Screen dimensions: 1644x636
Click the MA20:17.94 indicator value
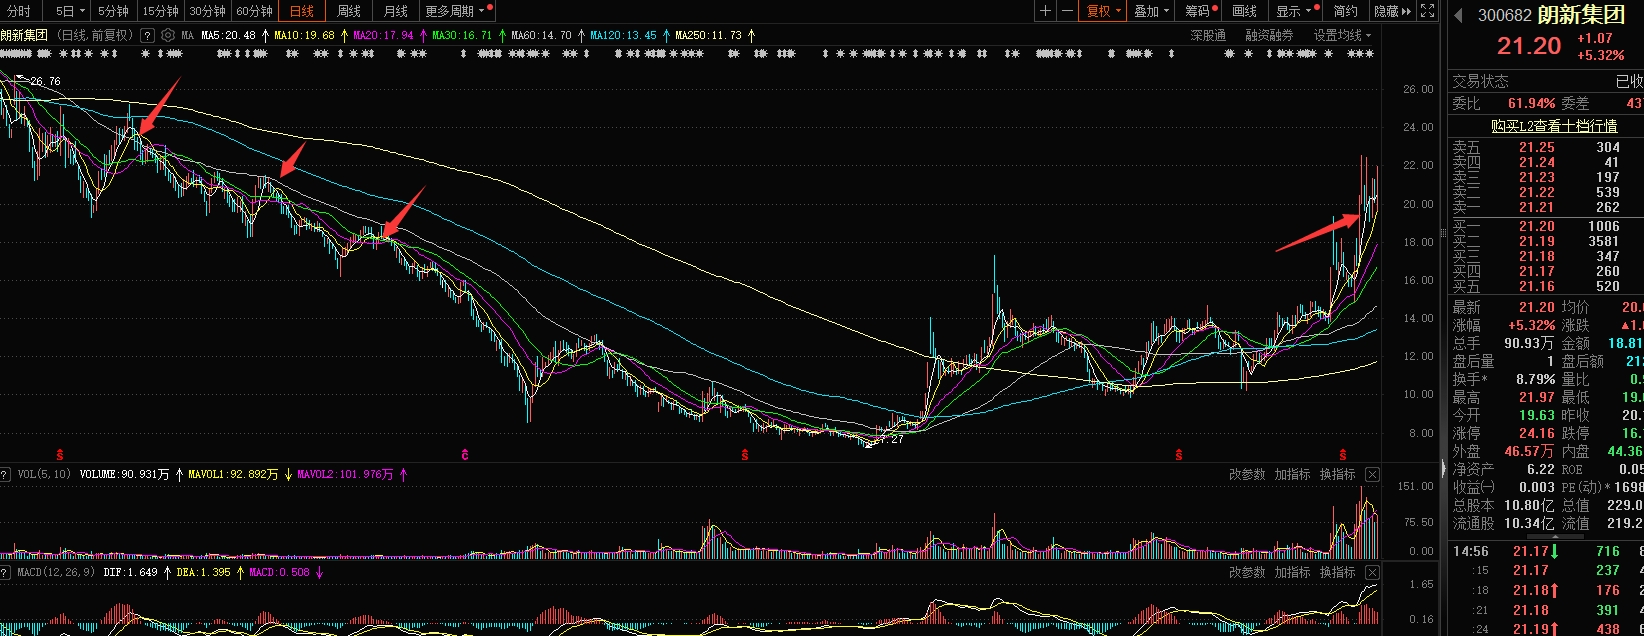click(383, 35)
